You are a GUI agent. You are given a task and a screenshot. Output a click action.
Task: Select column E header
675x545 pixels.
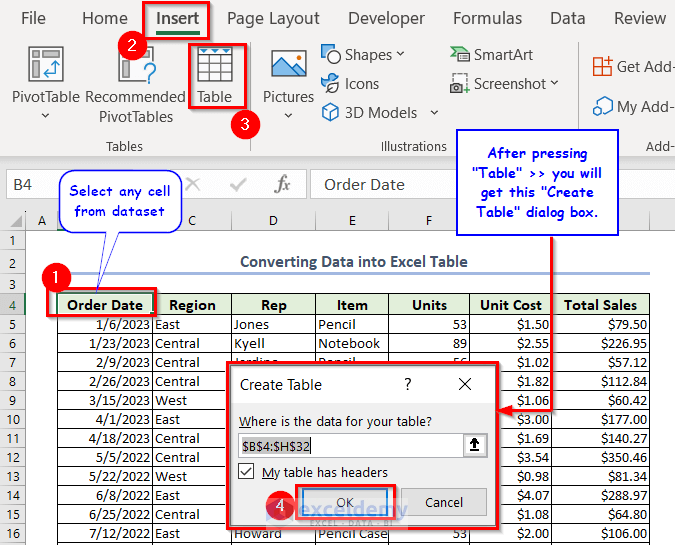pos(352,221)
